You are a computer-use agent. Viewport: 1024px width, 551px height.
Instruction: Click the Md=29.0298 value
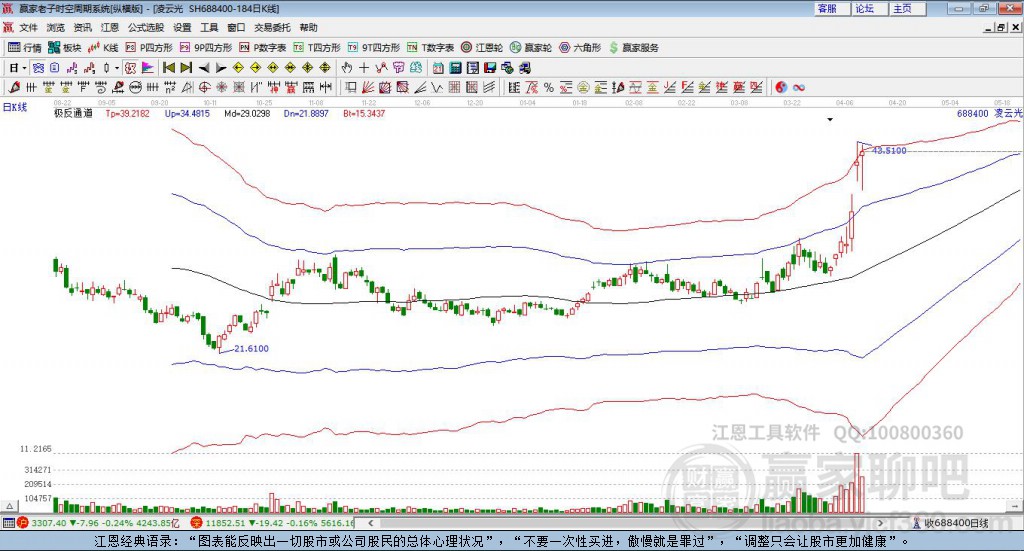coord(247,114)
